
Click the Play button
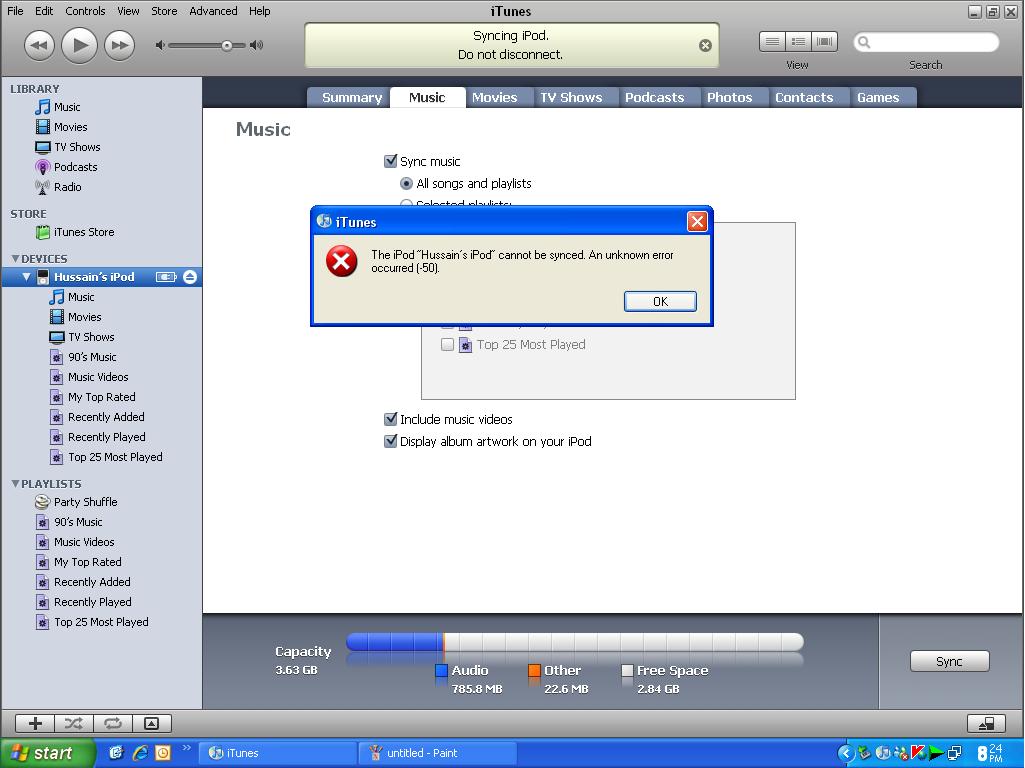(x=79, y=45)
